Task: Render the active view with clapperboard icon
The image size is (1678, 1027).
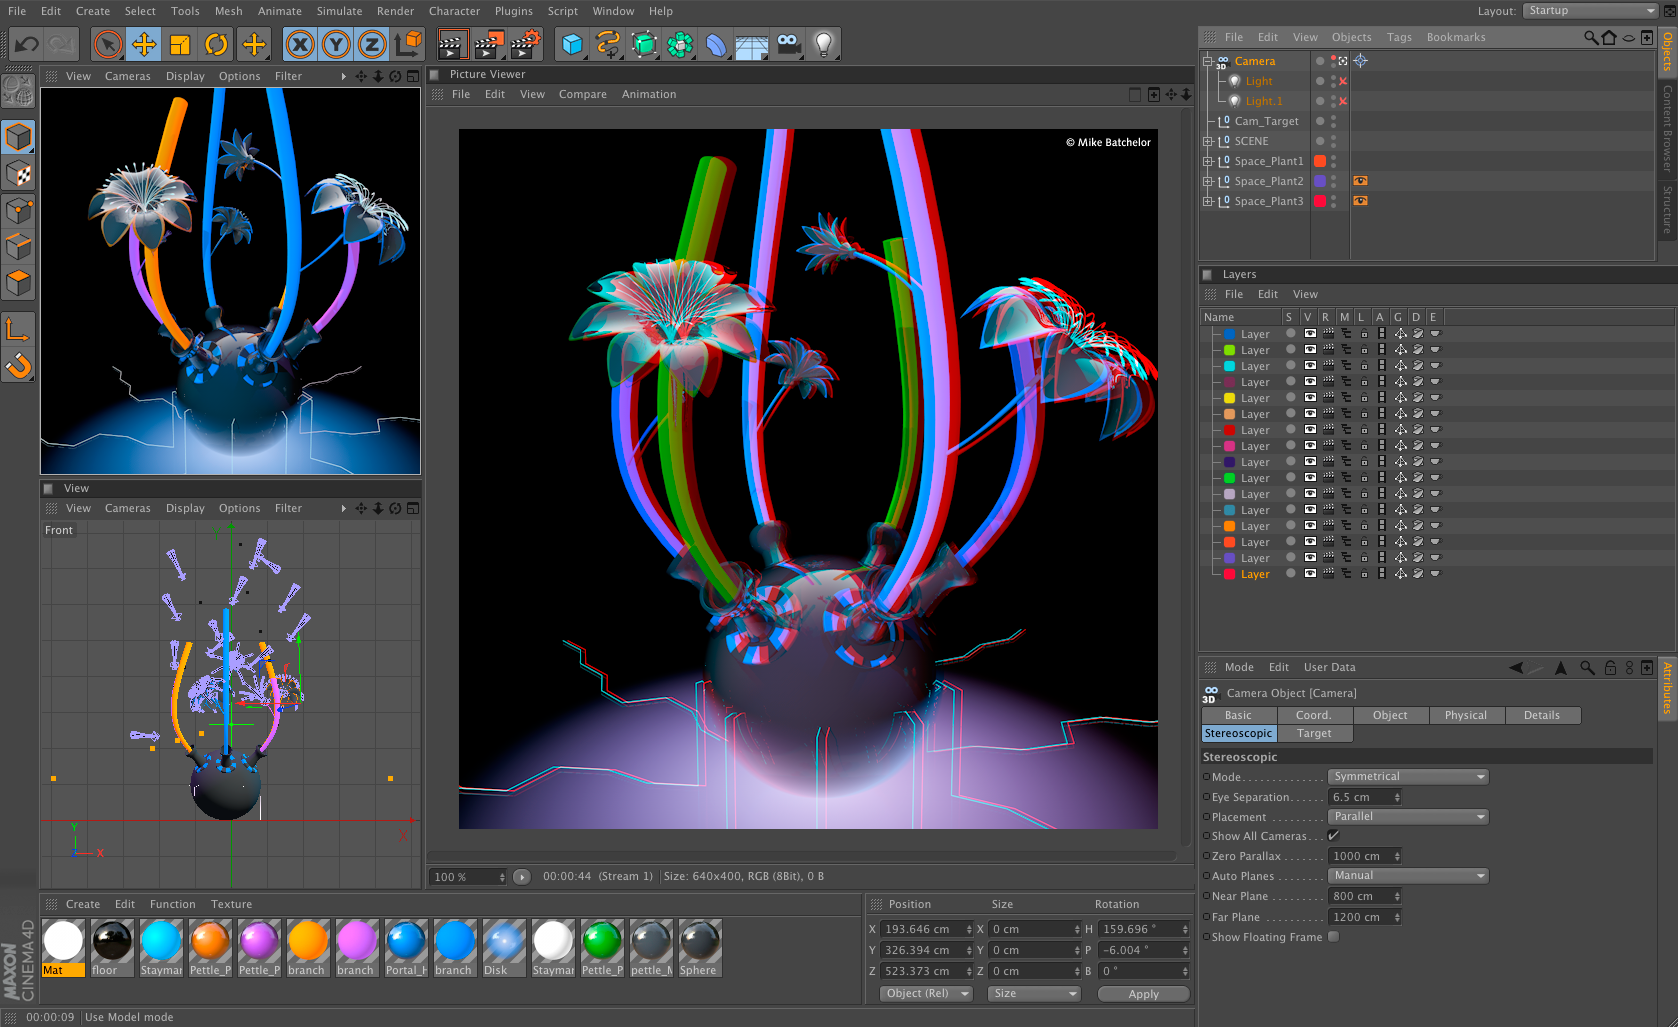Action: coord(452,44)
